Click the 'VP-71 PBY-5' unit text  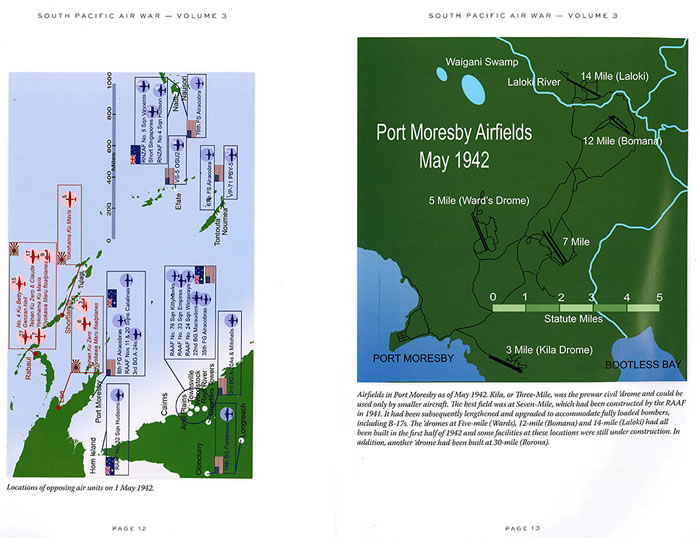[x=231, y=179]
